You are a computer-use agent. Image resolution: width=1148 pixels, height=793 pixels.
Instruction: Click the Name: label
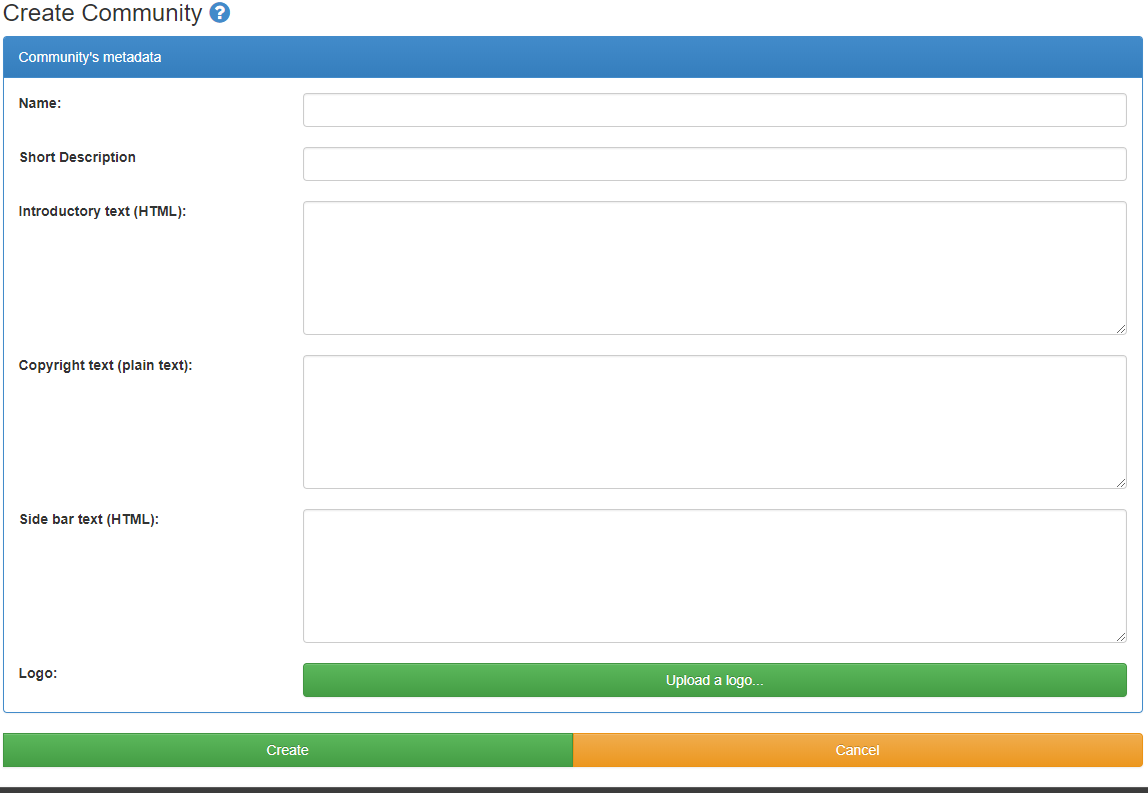click(40, 103)
